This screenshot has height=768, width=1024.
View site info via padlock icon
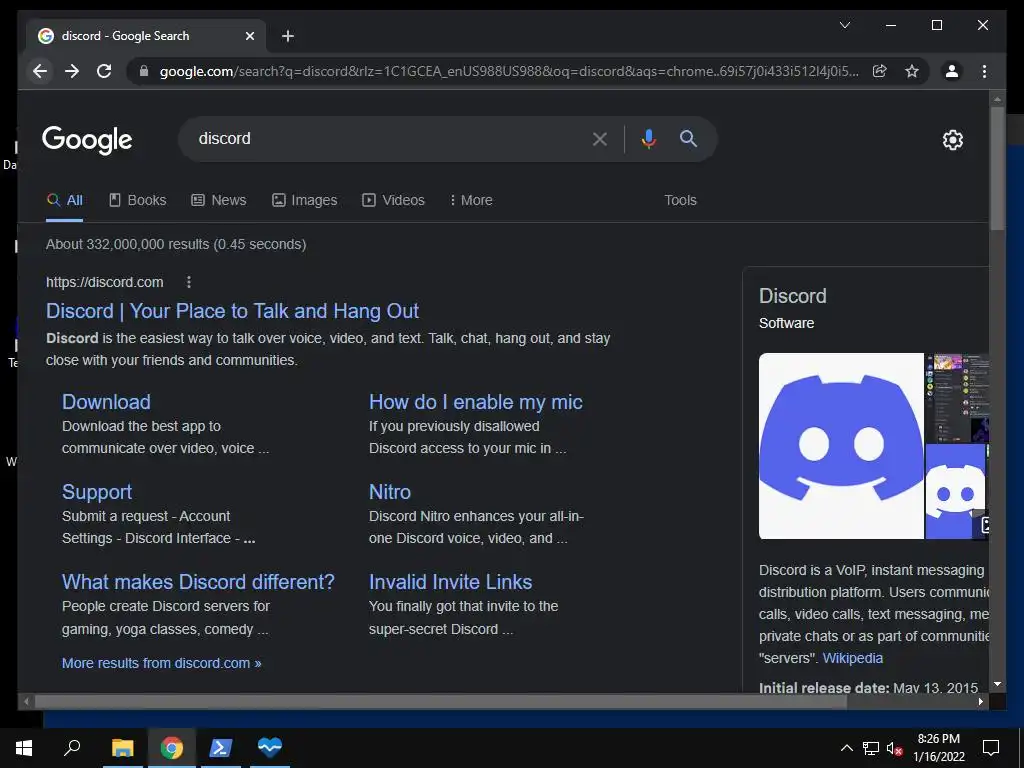pyautogui.click(x=144, y=71)
